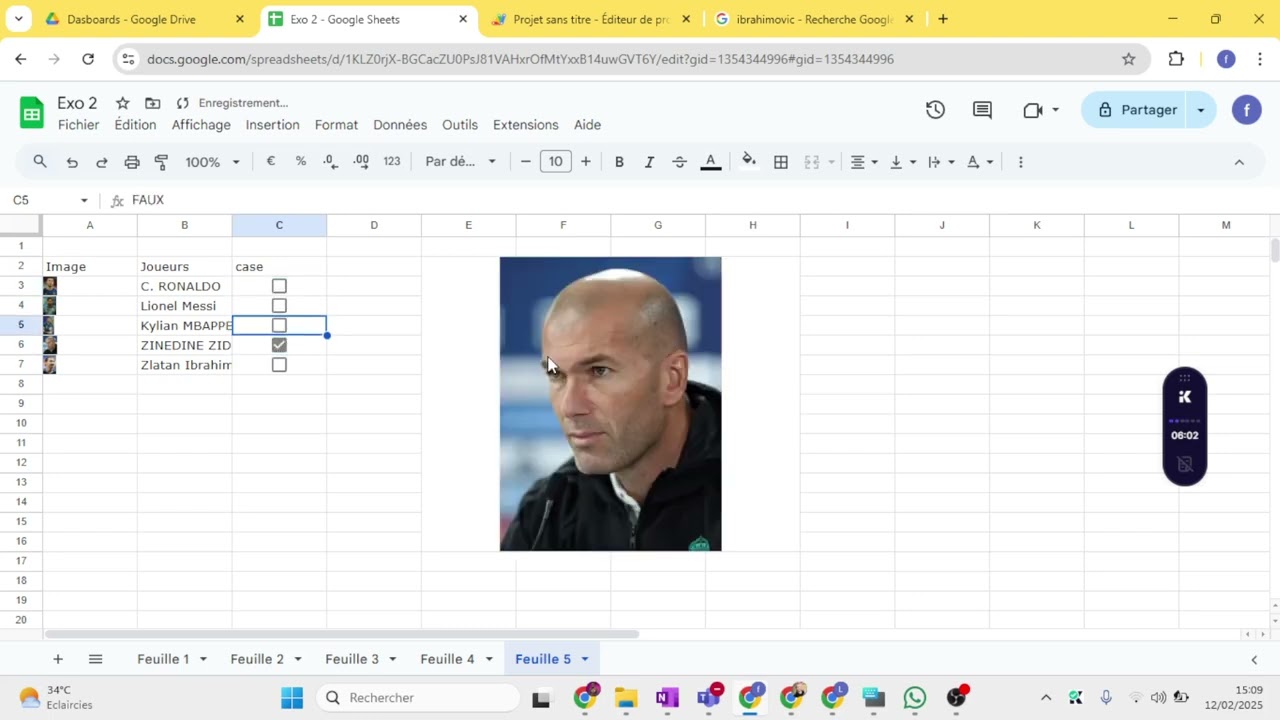
Task: Decrease decimal places
Action: point(330,162)
